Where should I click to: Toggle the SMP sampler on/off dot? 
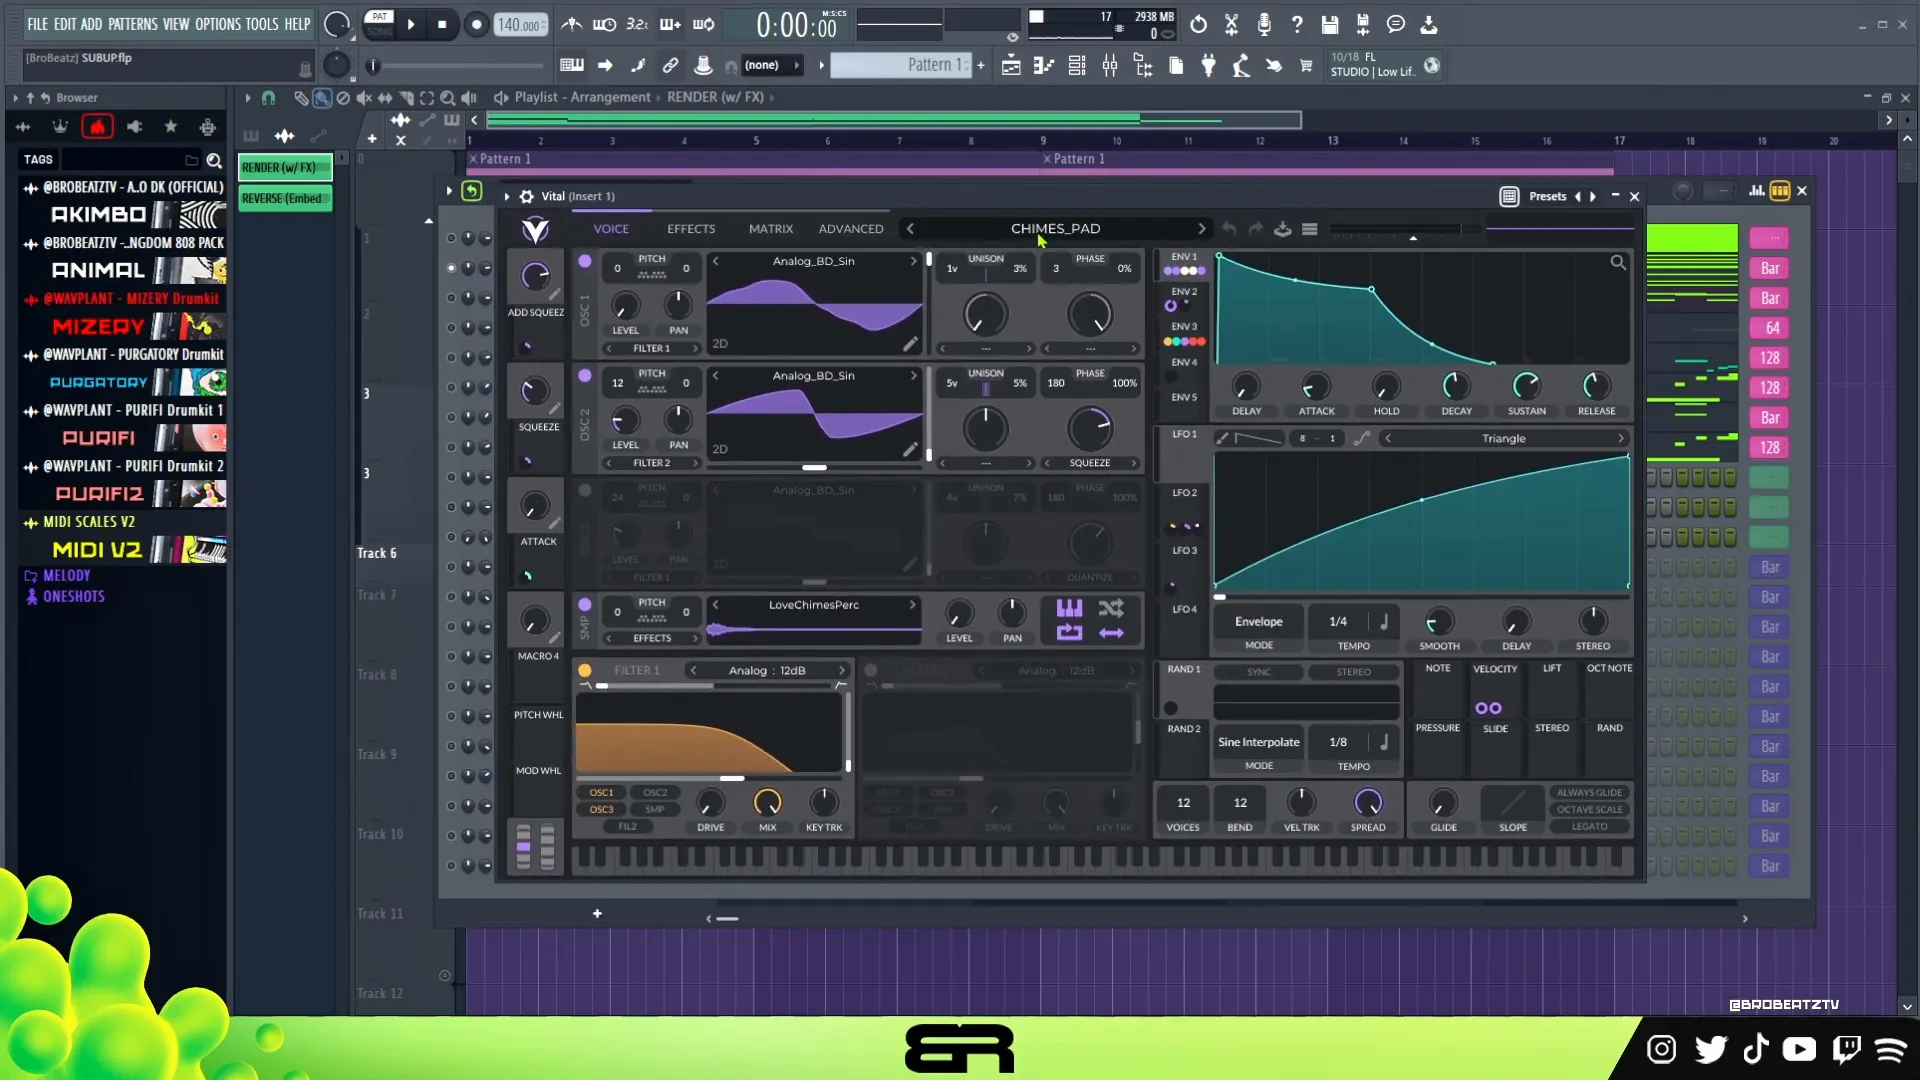585,605
